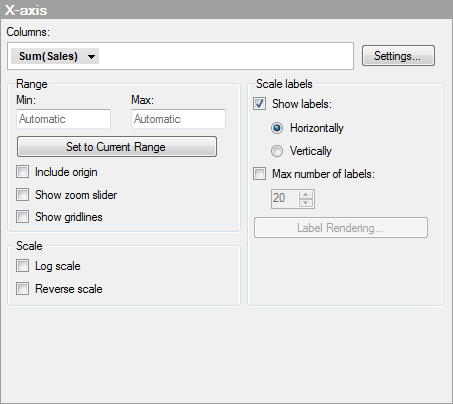The image size is (453, 404).
Task: Enable Max number of labels checkbox
Action: tap(259, 174)
